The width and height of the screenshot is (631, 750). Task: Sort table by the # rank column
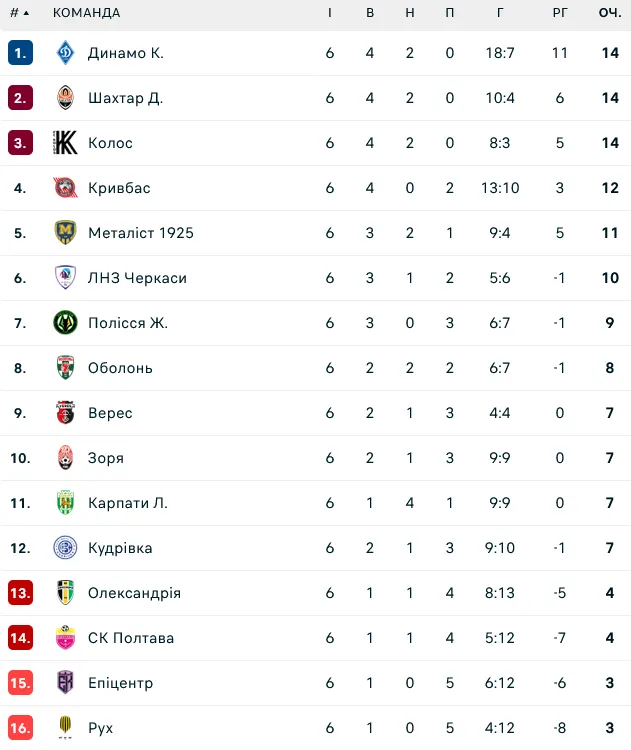tap(14, 13)
